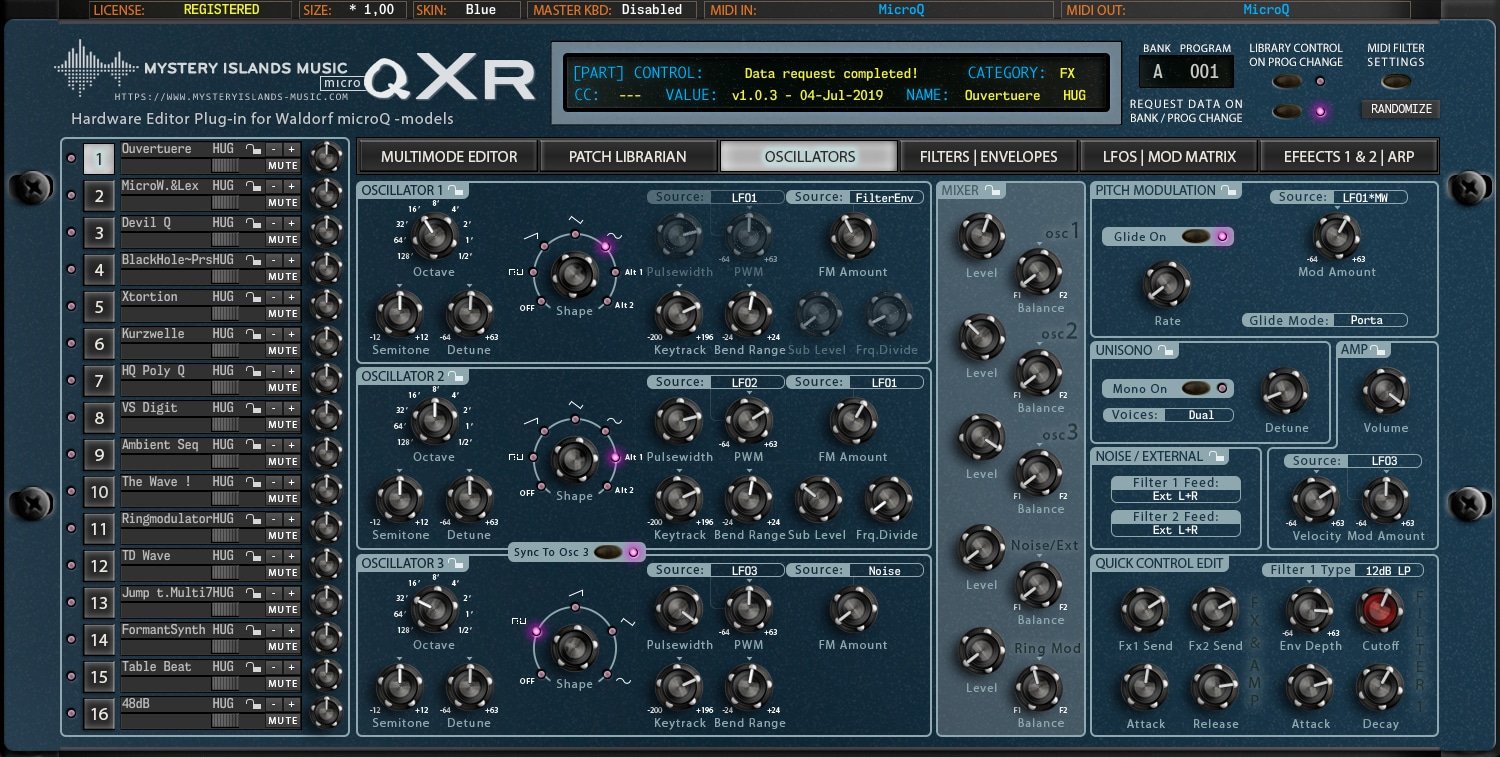The width and height of the screenshot is (1500, 757).
Task: Select Alt 1 shape LED on Oscillator 1
Action: tap(615, 272)
